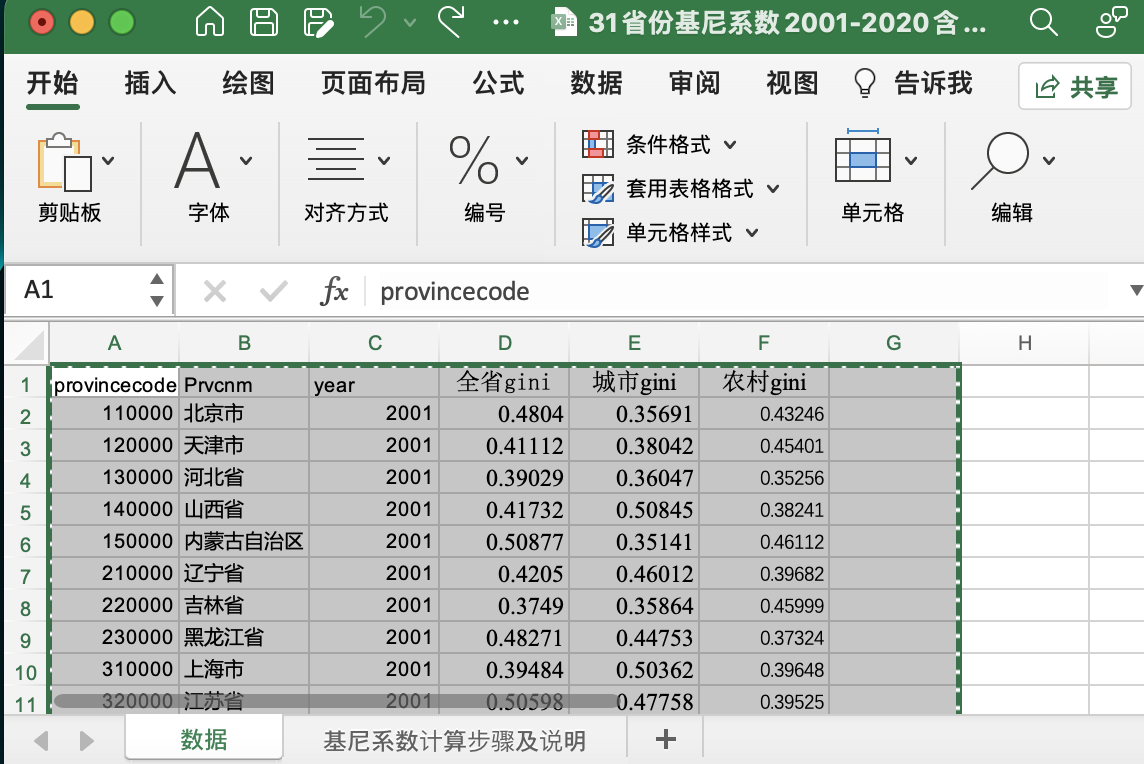Expand the 剪贴板 dropdown arrow

tap(108, 161)
